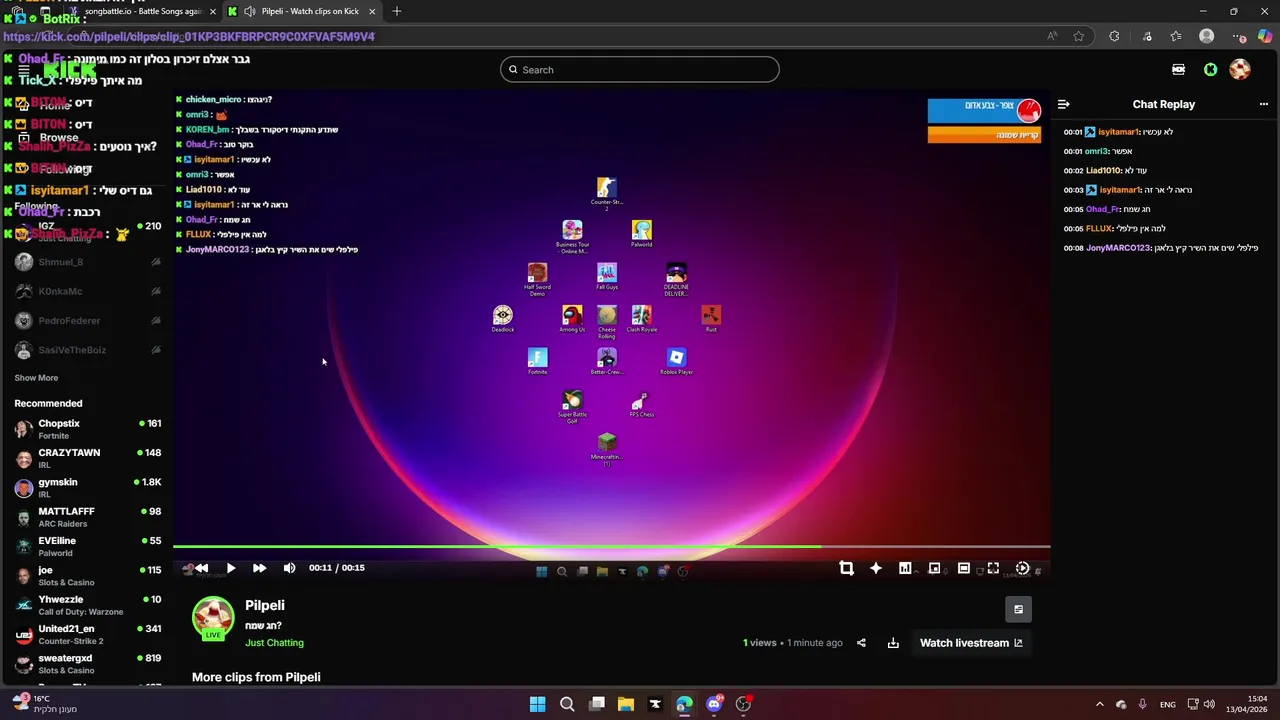Open offline channel K0nkaMc
1280x720 pixels.
pos(87,291)
